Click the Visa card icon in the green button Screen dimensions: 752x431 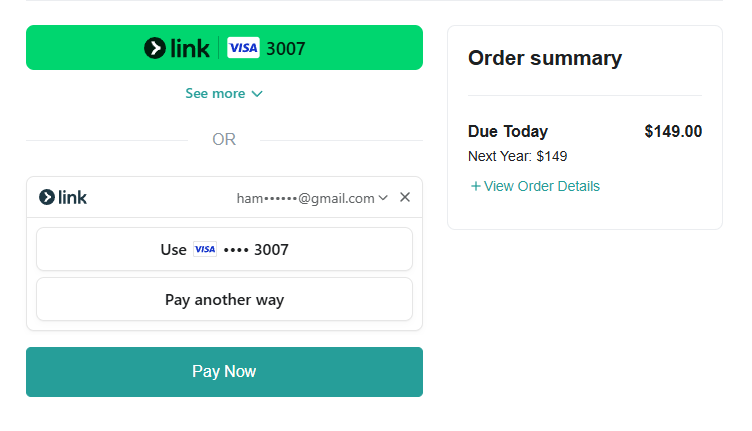click(x=243, y=48)
